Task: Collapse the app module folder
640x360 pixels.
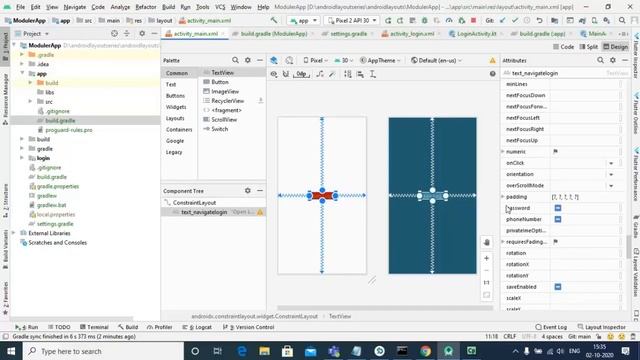Action: point(22,73)
